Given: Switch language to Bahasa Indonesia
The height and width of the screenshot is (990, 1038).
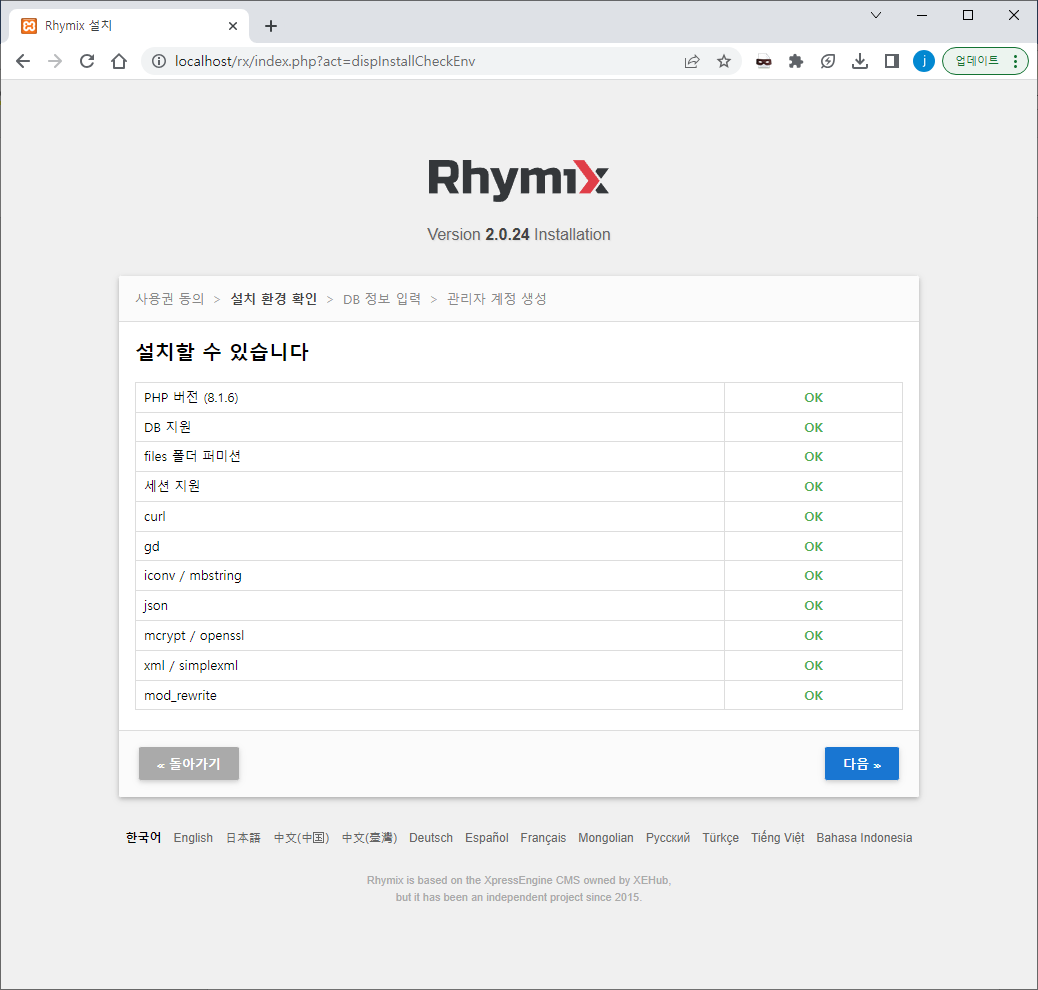Looking at the screenshot, I should coord(864,838).
